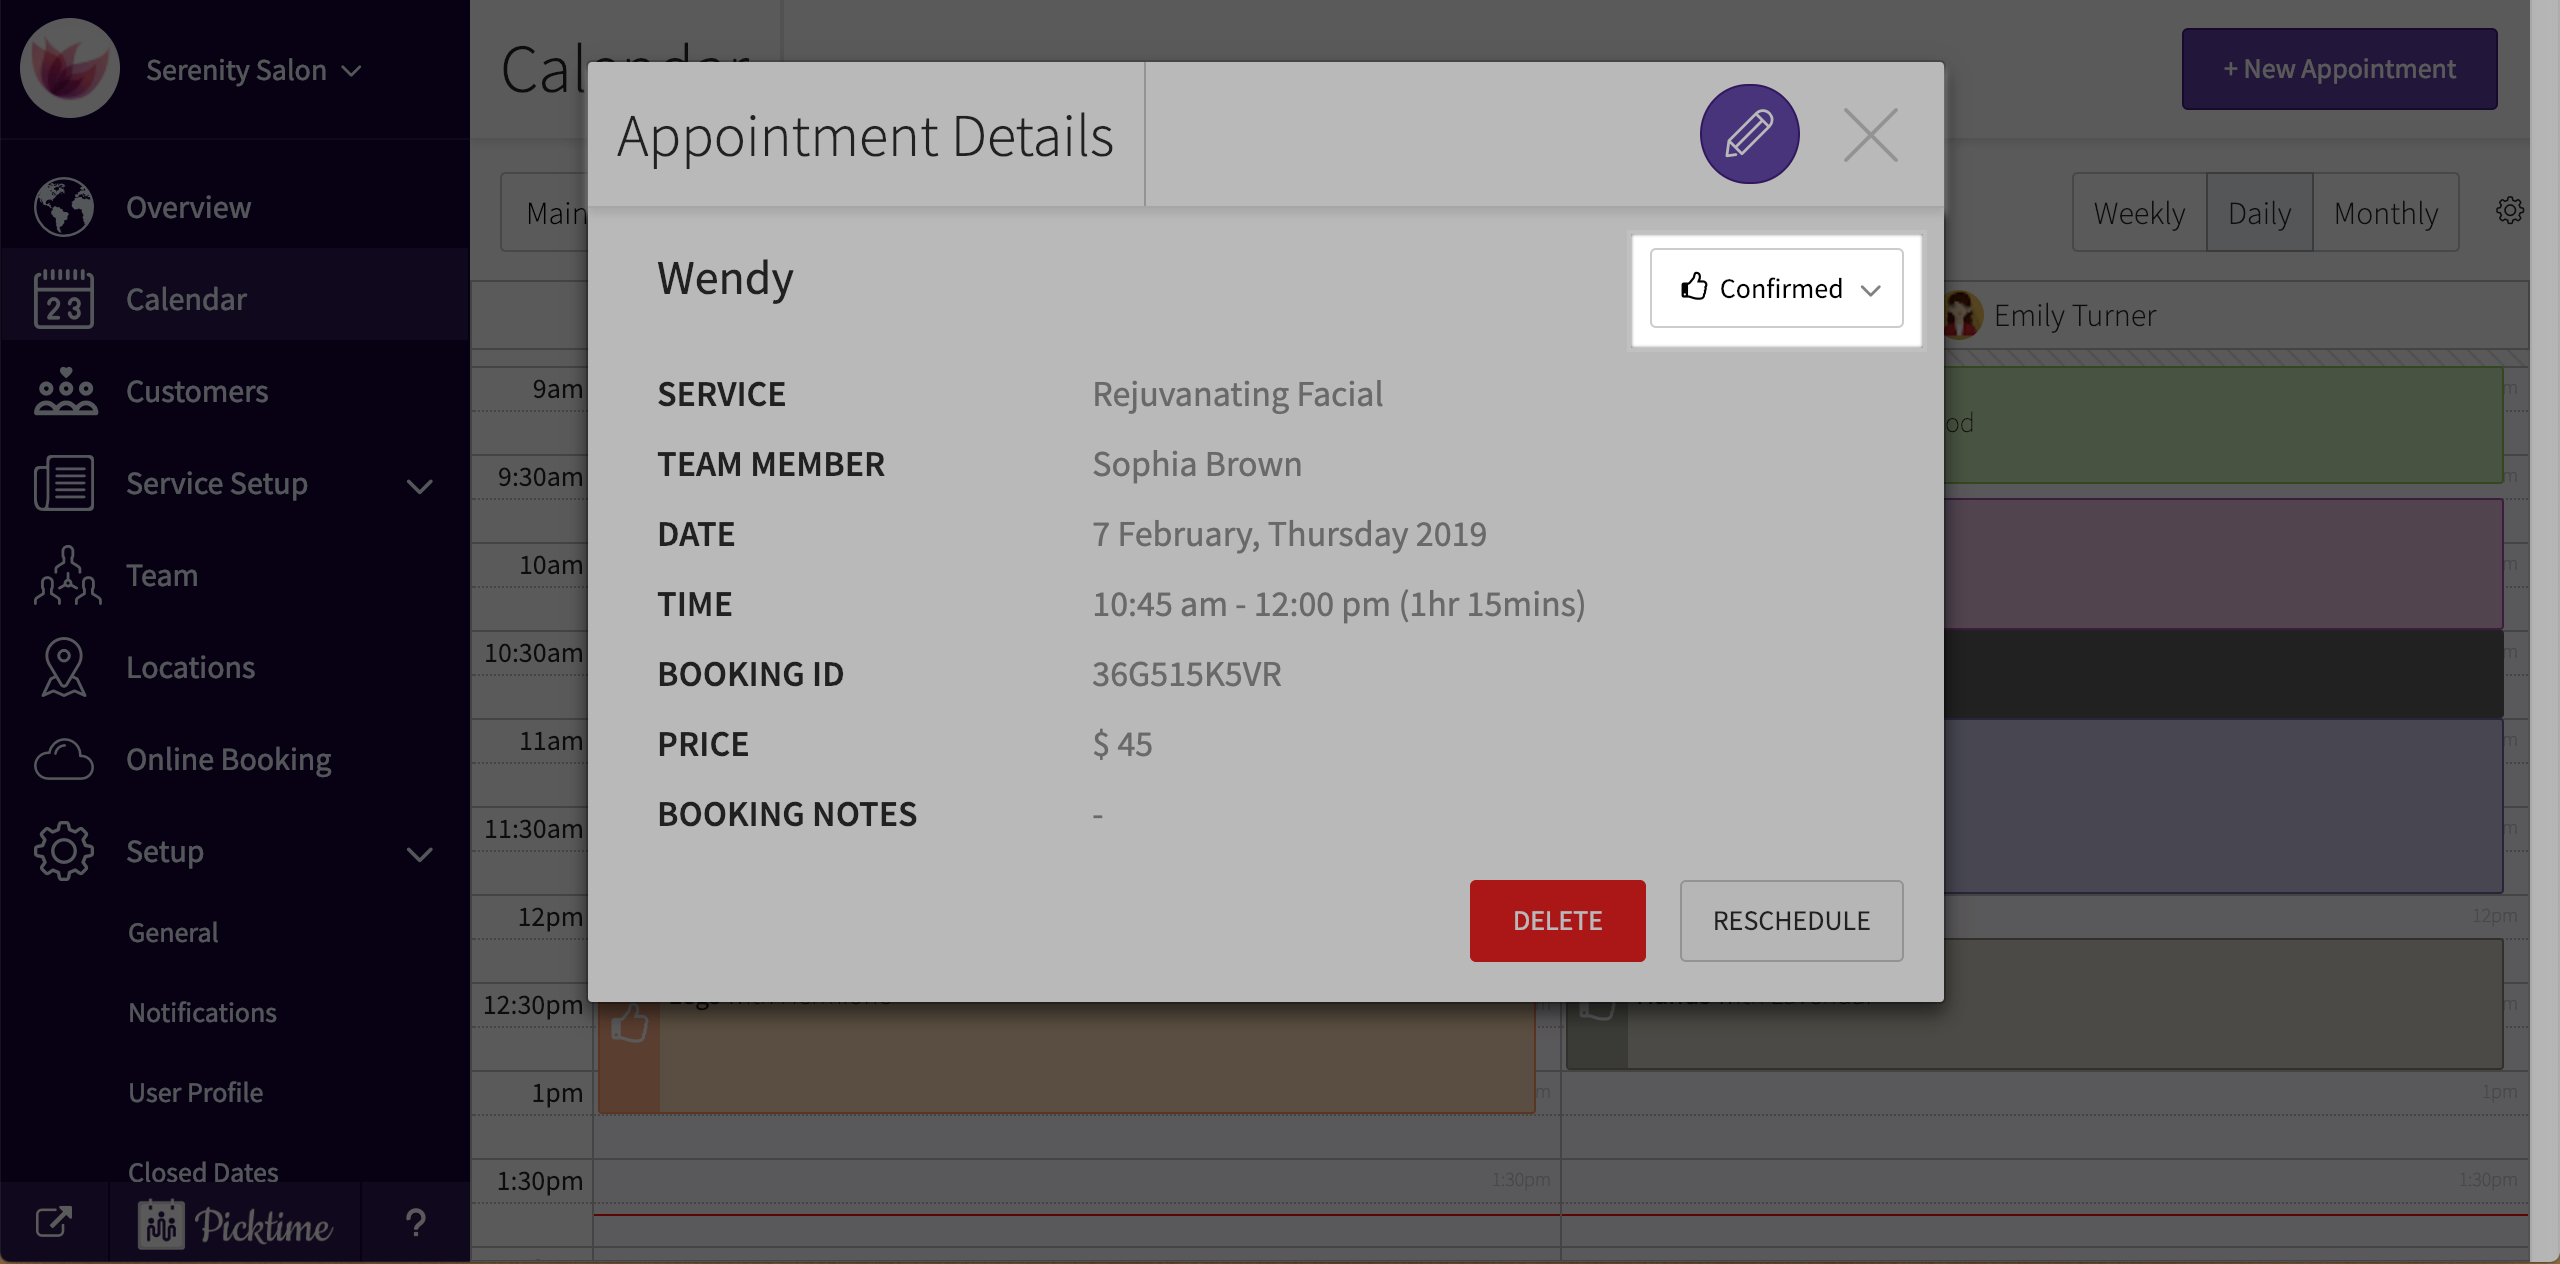Click the external link icon at bottom left

tap(55, 1222)
